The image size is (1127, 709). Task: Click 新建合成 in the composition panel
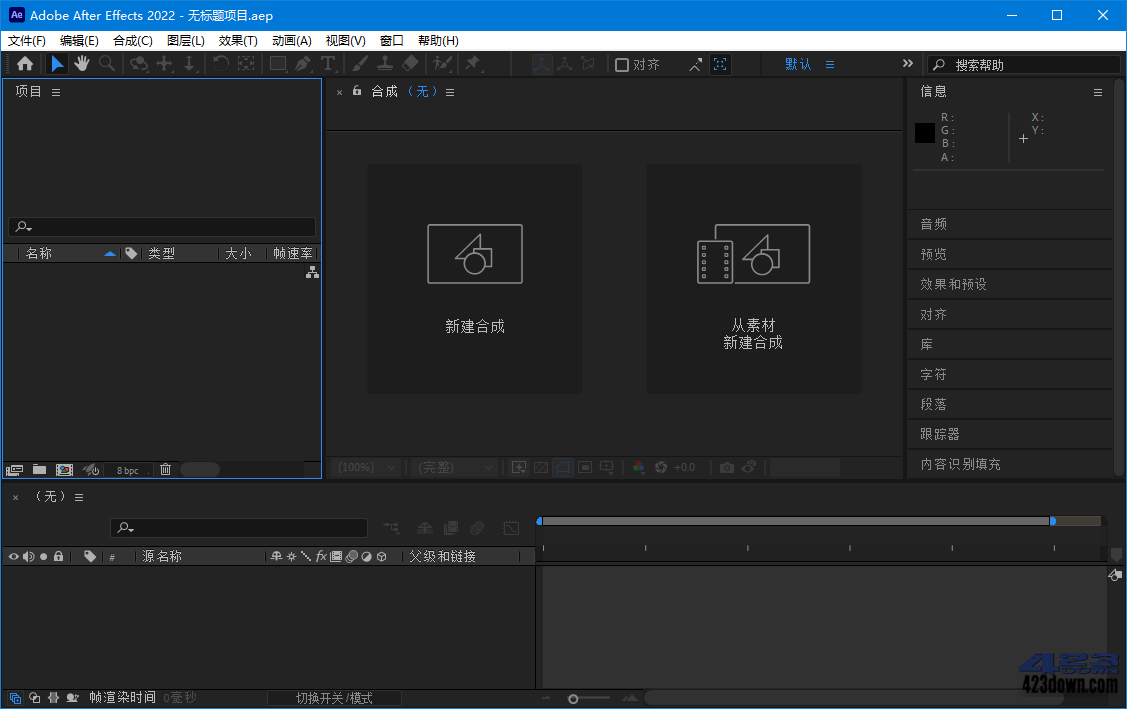coord(474,278)
